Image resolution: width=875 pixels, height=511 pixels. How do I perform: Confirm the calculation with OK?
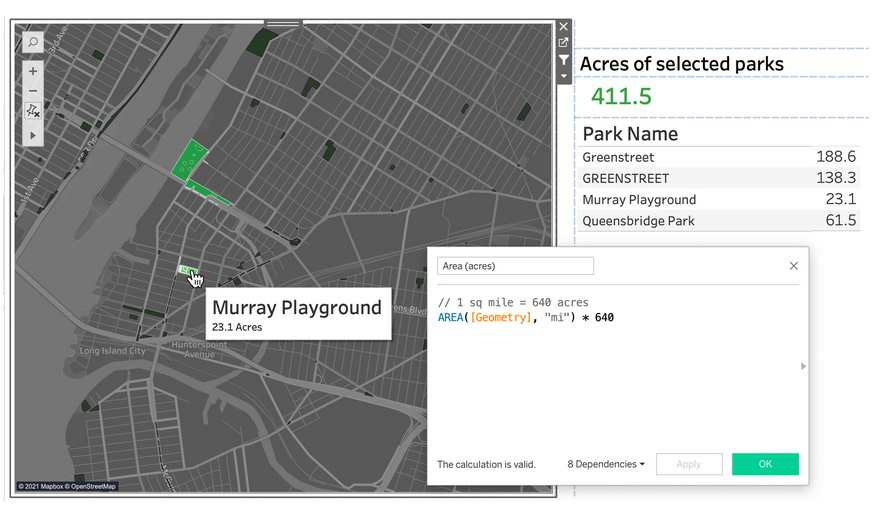coord(765,464)
